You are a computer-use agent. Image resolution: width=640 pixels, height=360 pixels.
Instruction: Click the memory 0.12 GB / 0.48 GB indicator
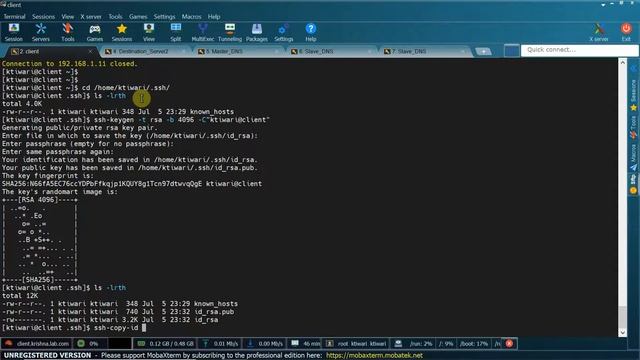point(166,344)
